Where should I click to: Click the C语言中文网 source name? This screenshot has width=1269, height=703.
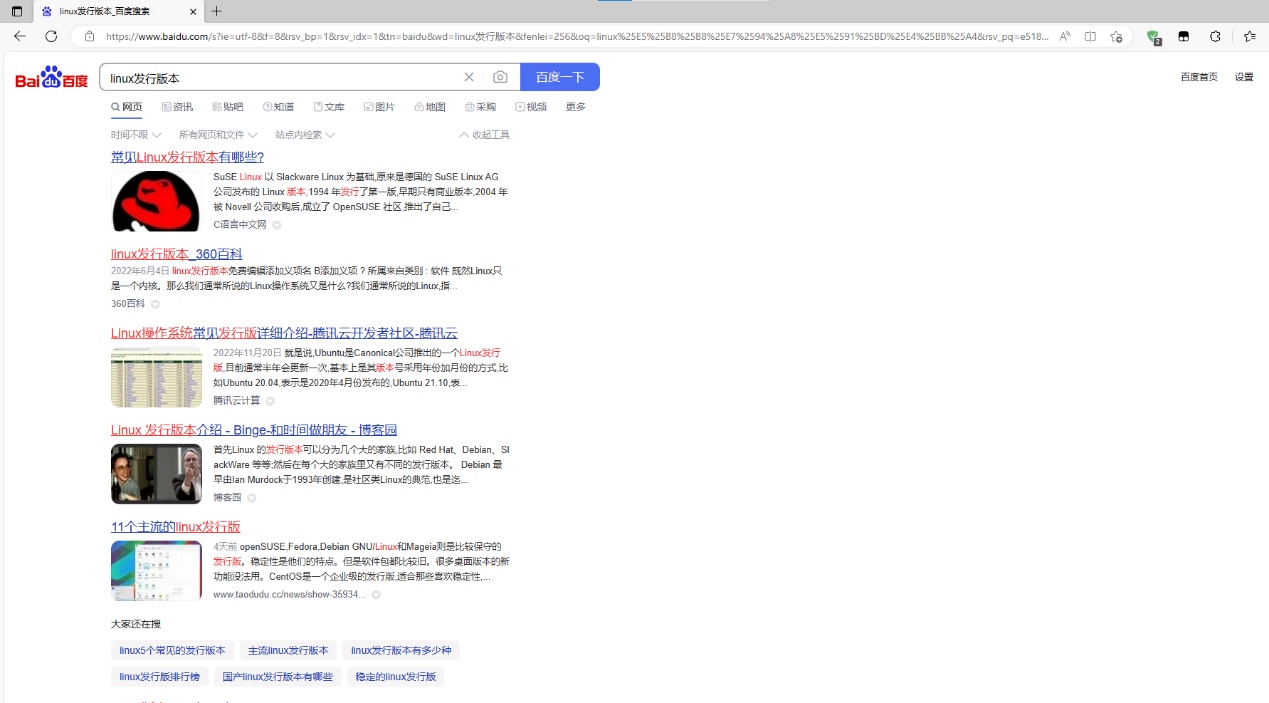(240, 225)
